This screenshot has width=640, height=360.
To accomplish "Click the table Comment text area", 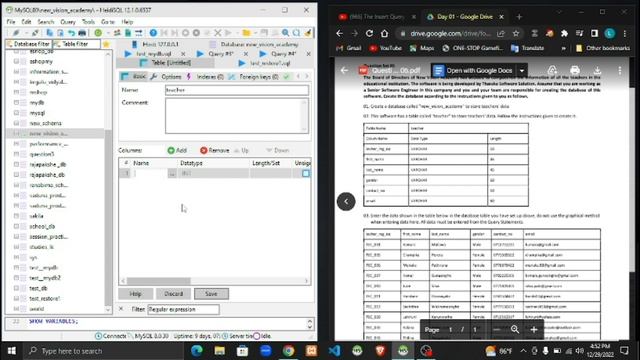I will pyautogui.click(x=237, y=116).
